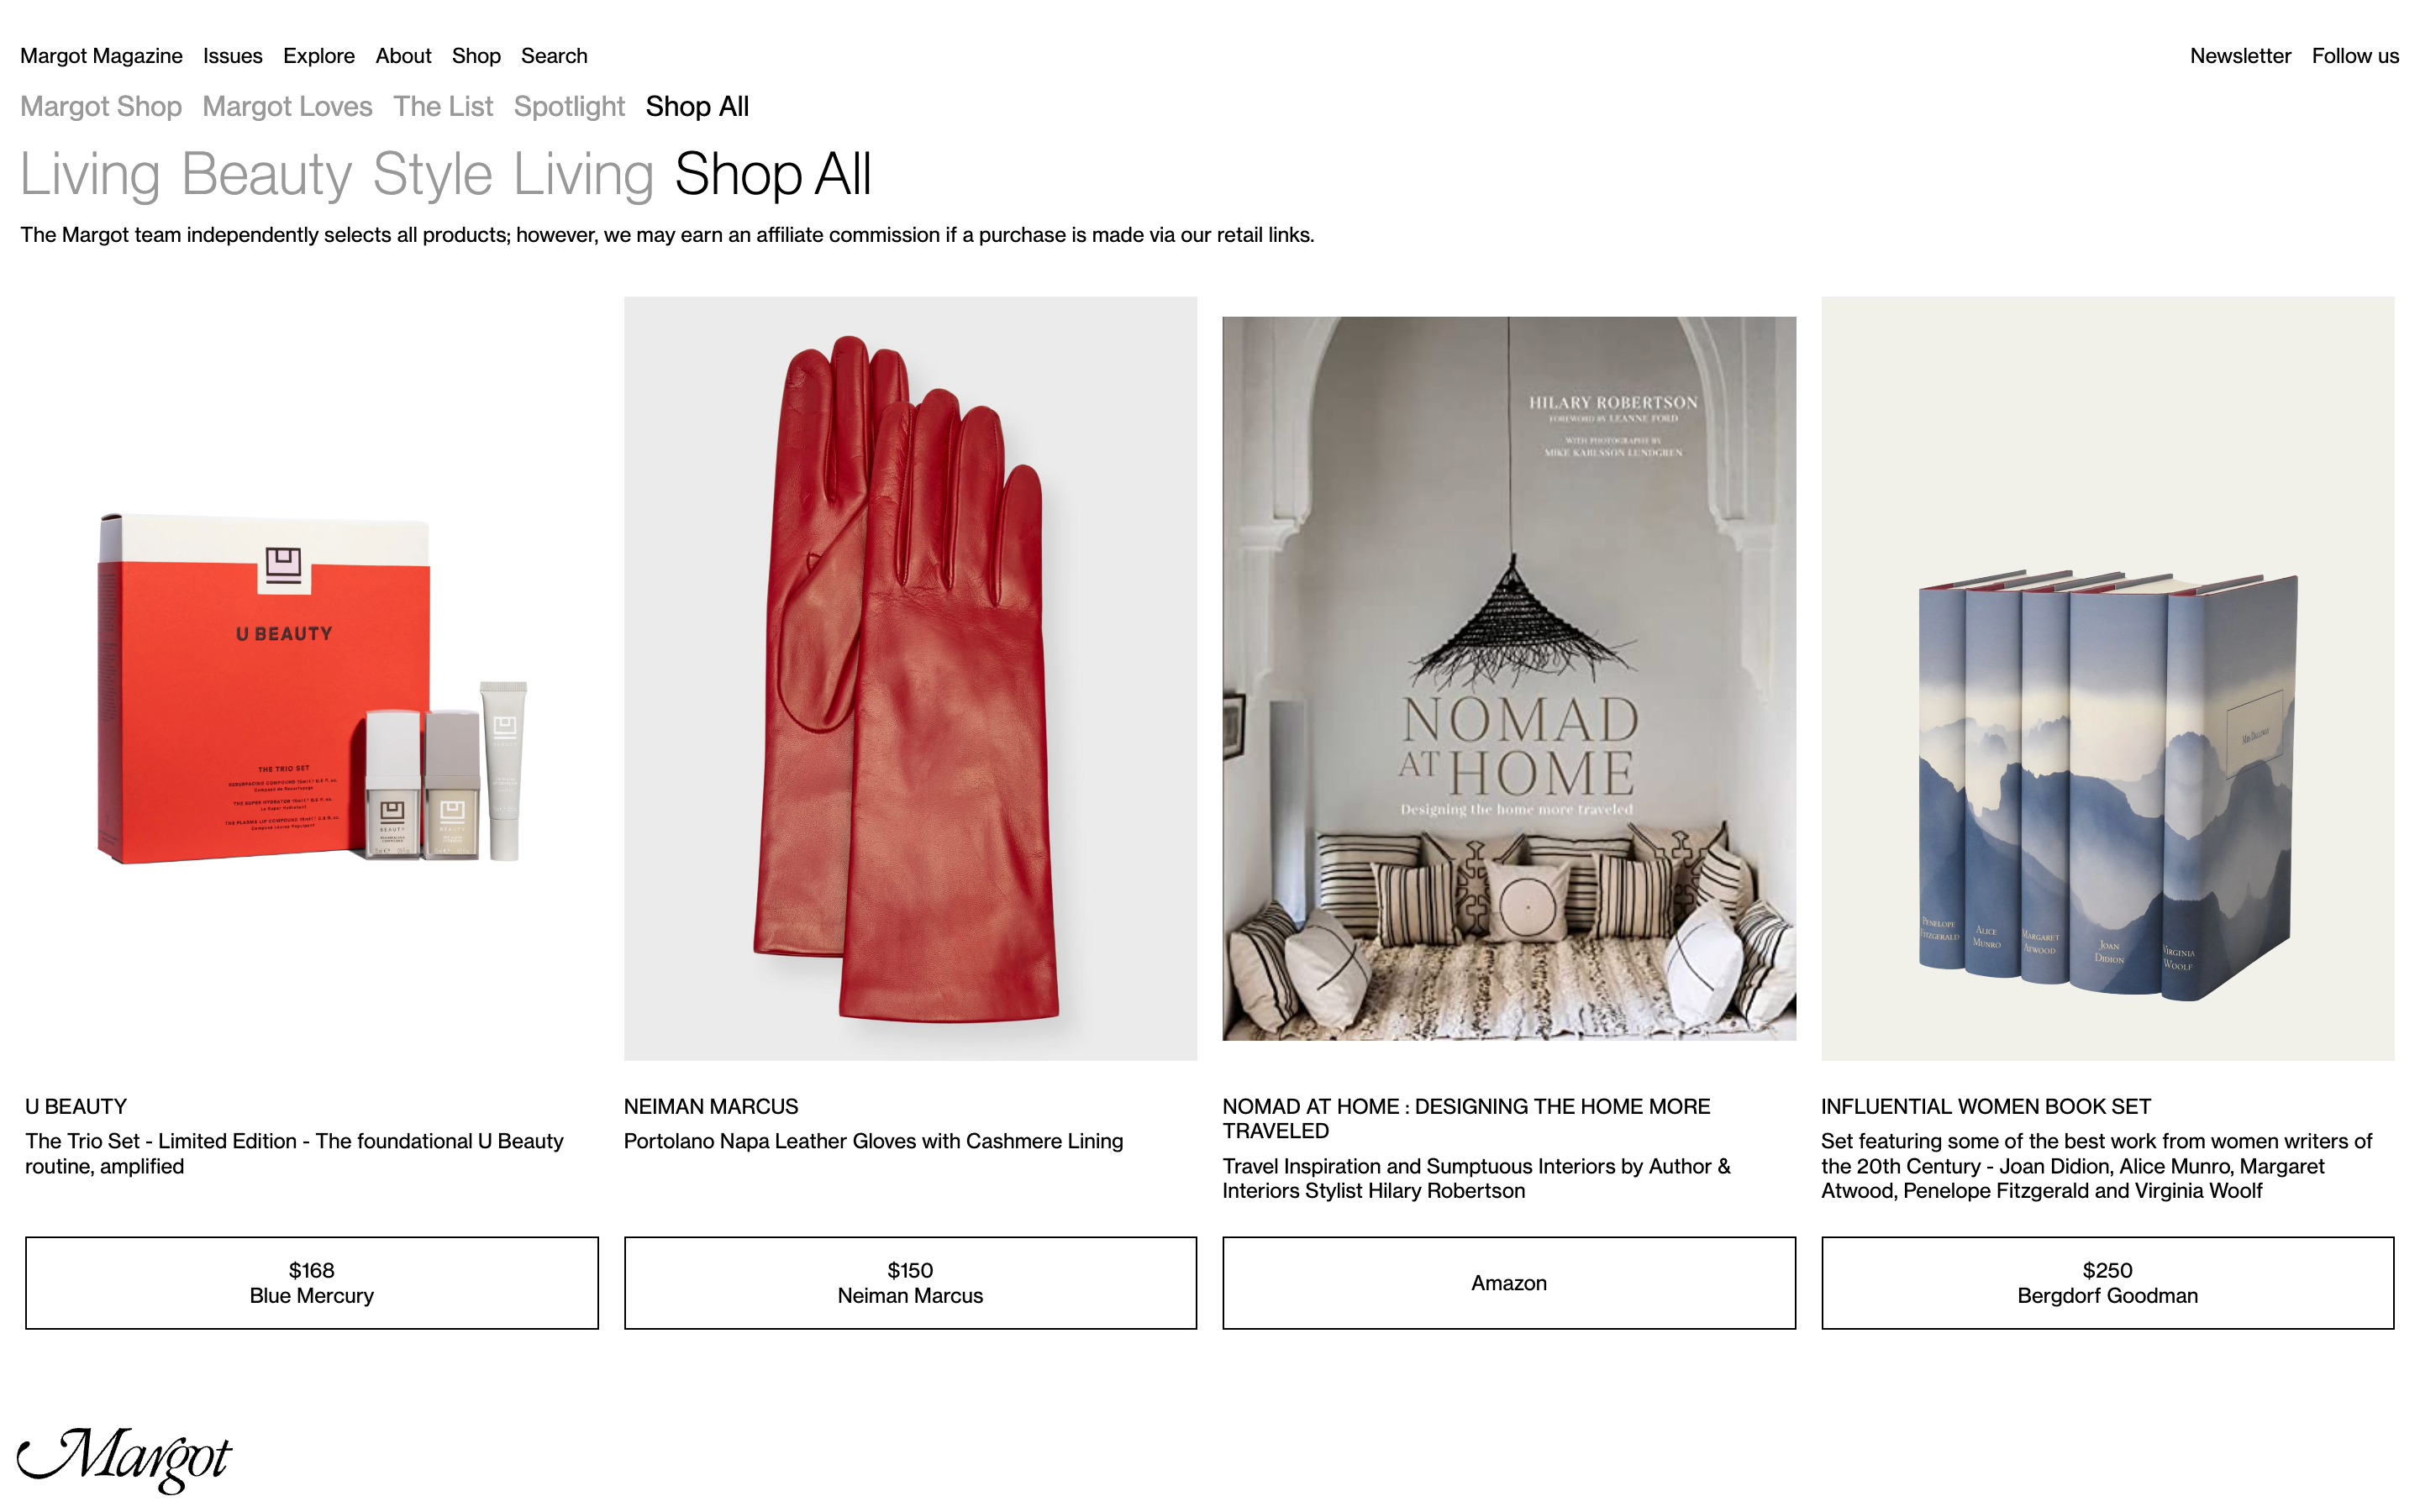Viewport: 2420px width, 1512px height.
Task: Click the $168 Blue Mercury button
Action: pos(311,1282)
